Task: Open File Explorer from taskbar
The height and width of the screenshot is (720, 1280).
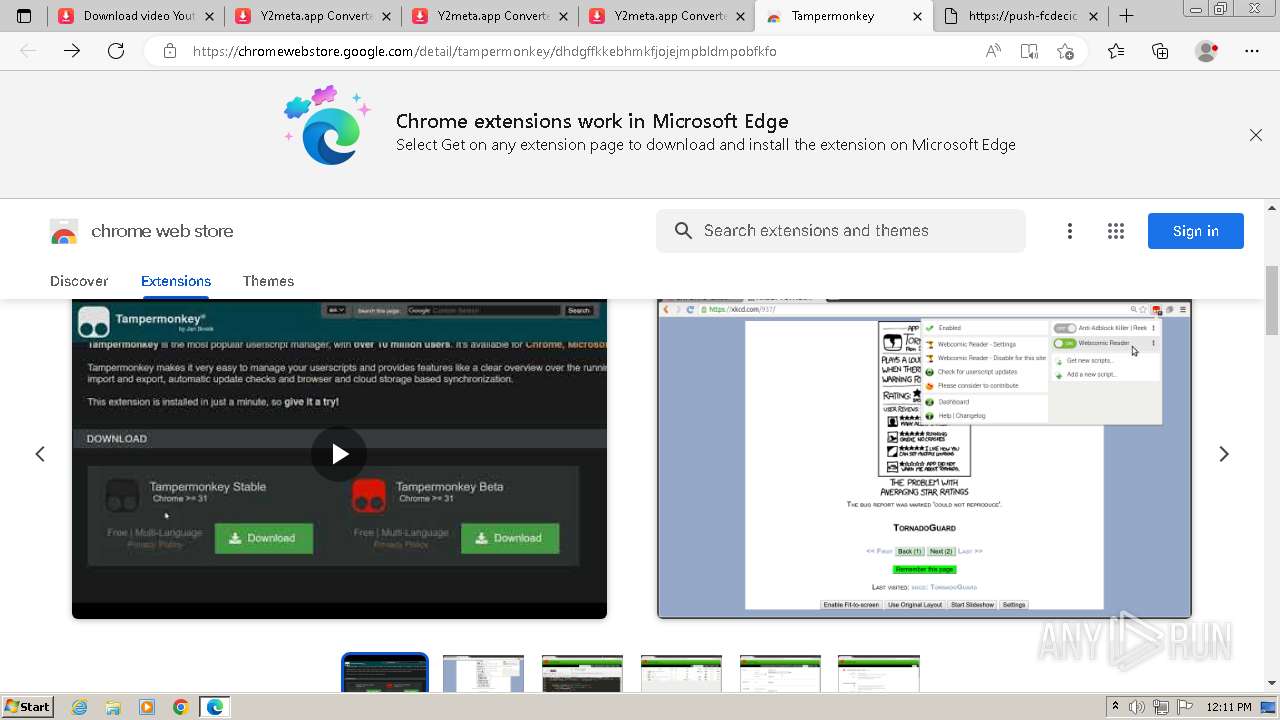Action: [113, 707]
